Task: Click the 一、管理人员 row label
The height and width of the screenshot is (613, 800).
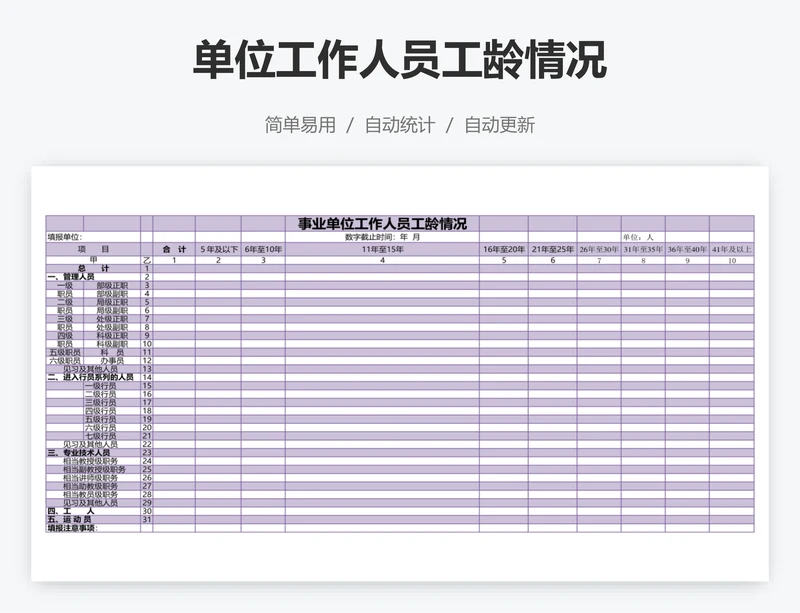Action: 71,277
